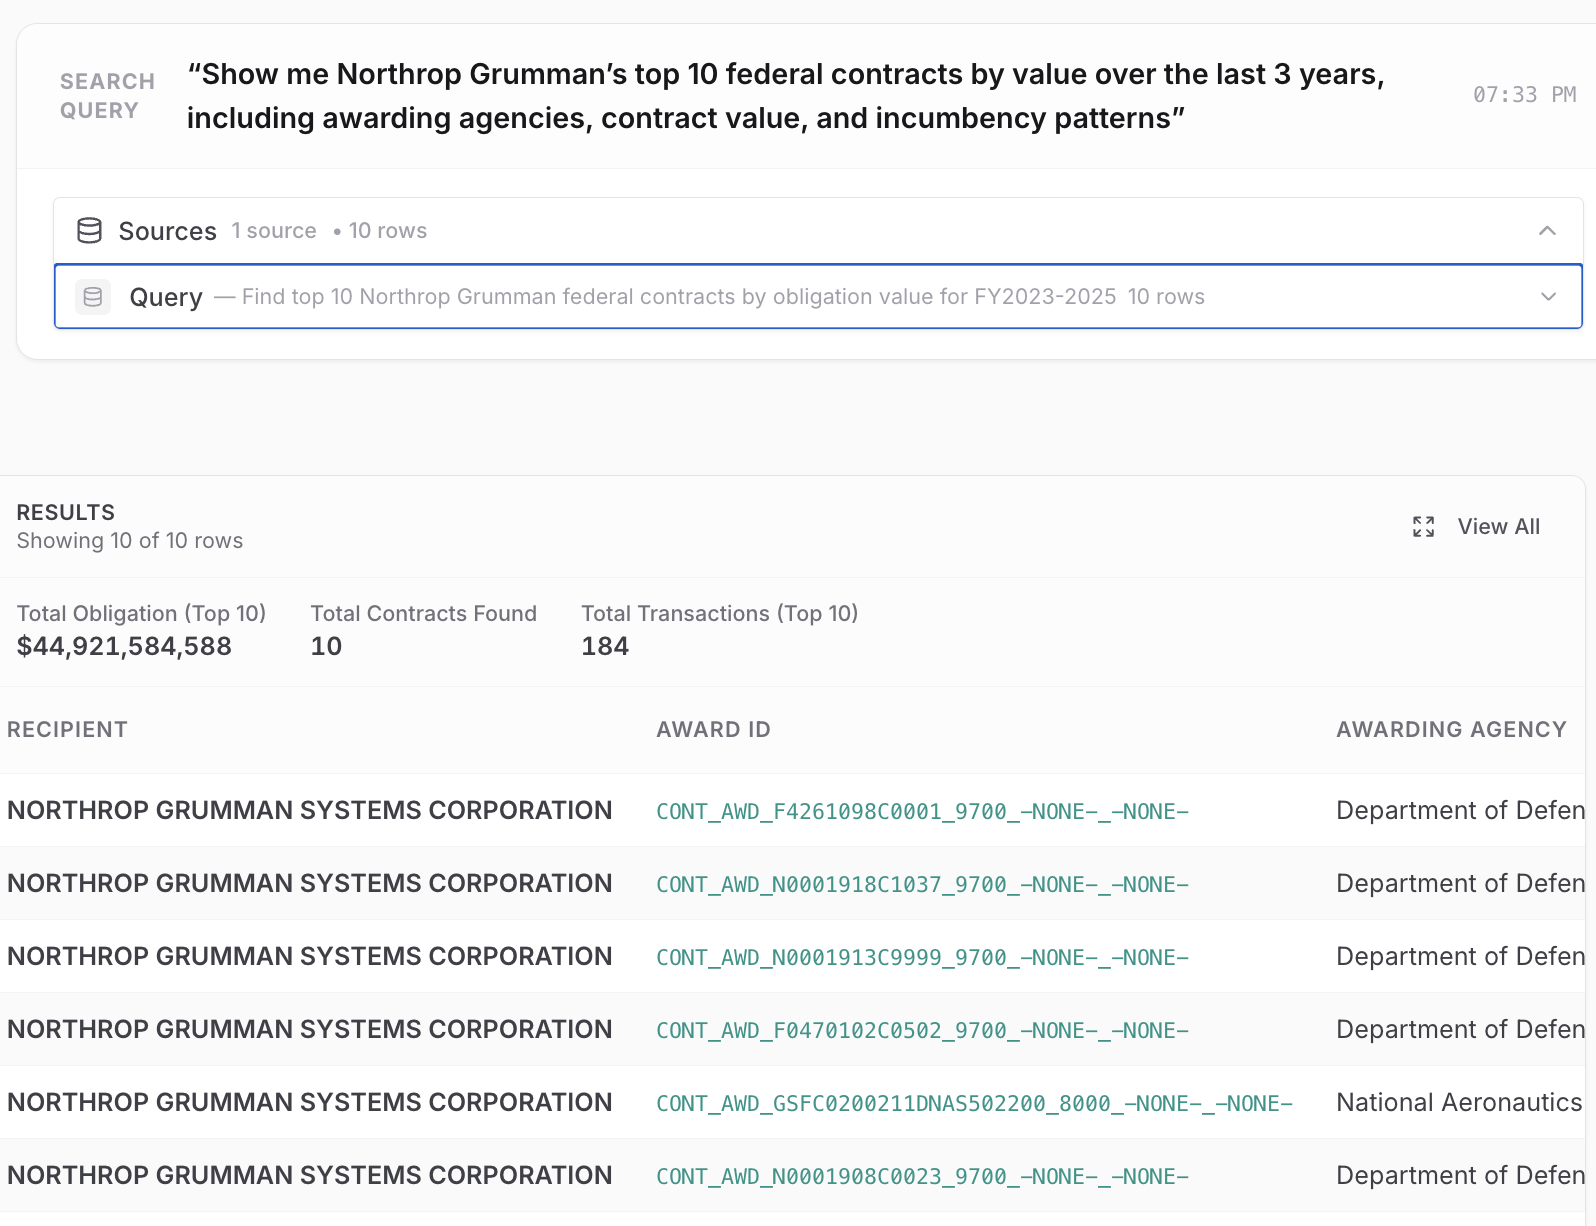Click the Sources database icon
The image size is (1596, 1226).
(90, 231)
